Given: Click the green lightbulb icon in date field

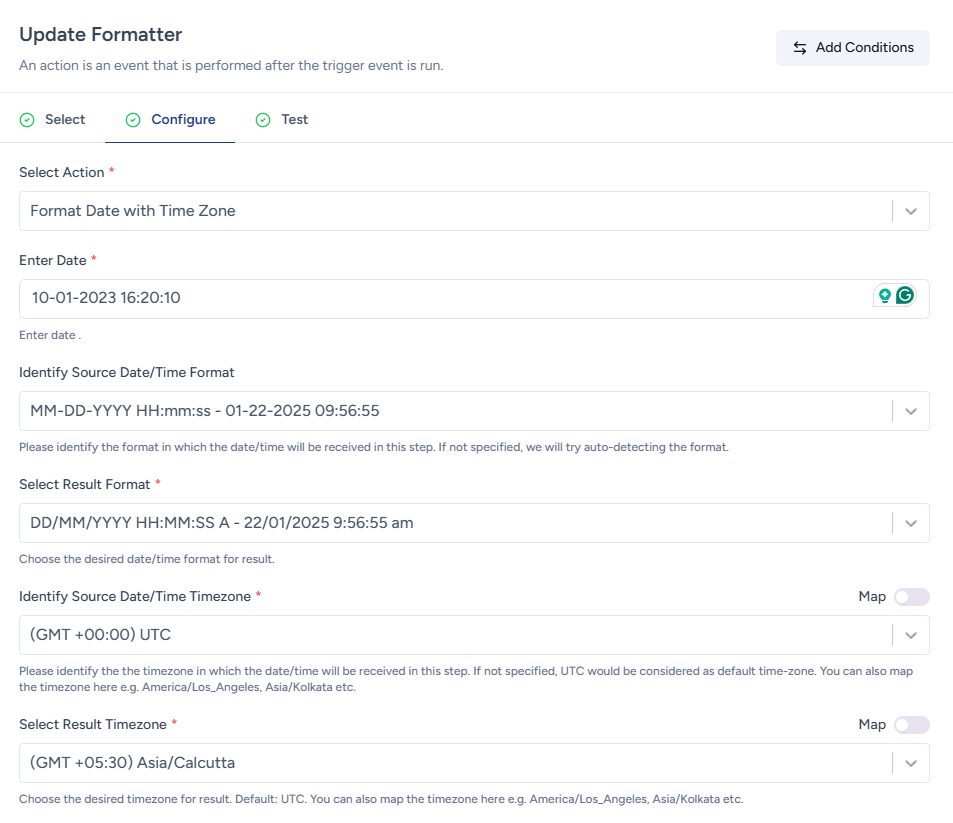Looking at the screenshot, I should [884, 296].
